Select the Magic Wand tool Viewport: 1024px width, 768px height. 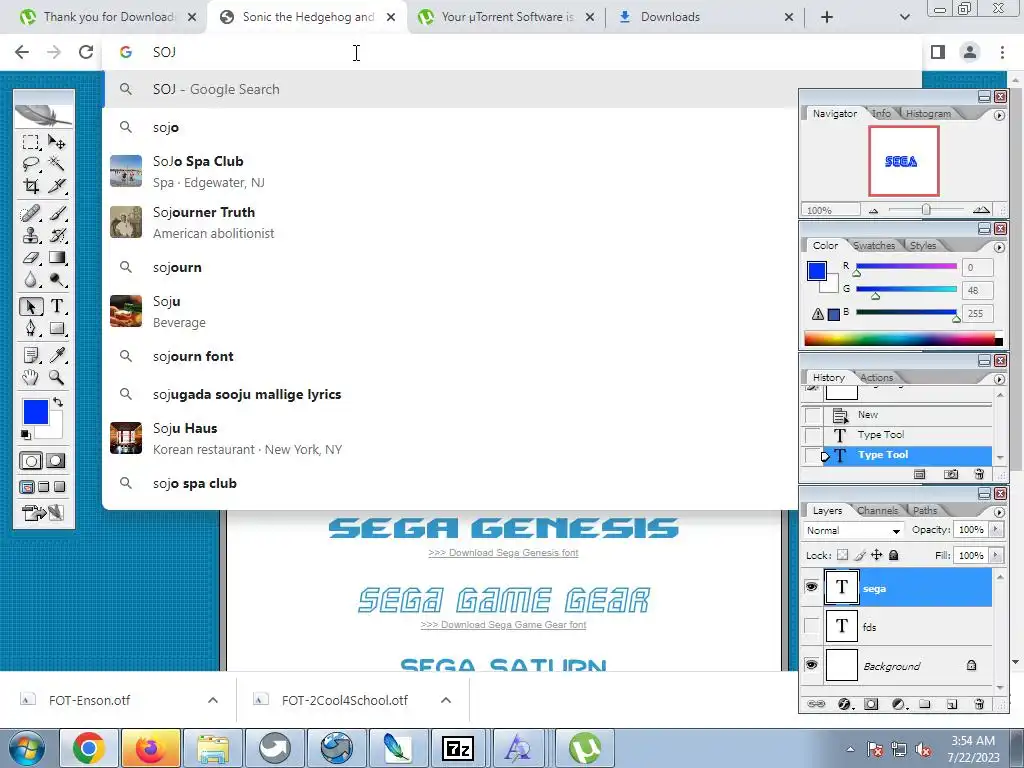pyautogui.click(x=57, y=164)
